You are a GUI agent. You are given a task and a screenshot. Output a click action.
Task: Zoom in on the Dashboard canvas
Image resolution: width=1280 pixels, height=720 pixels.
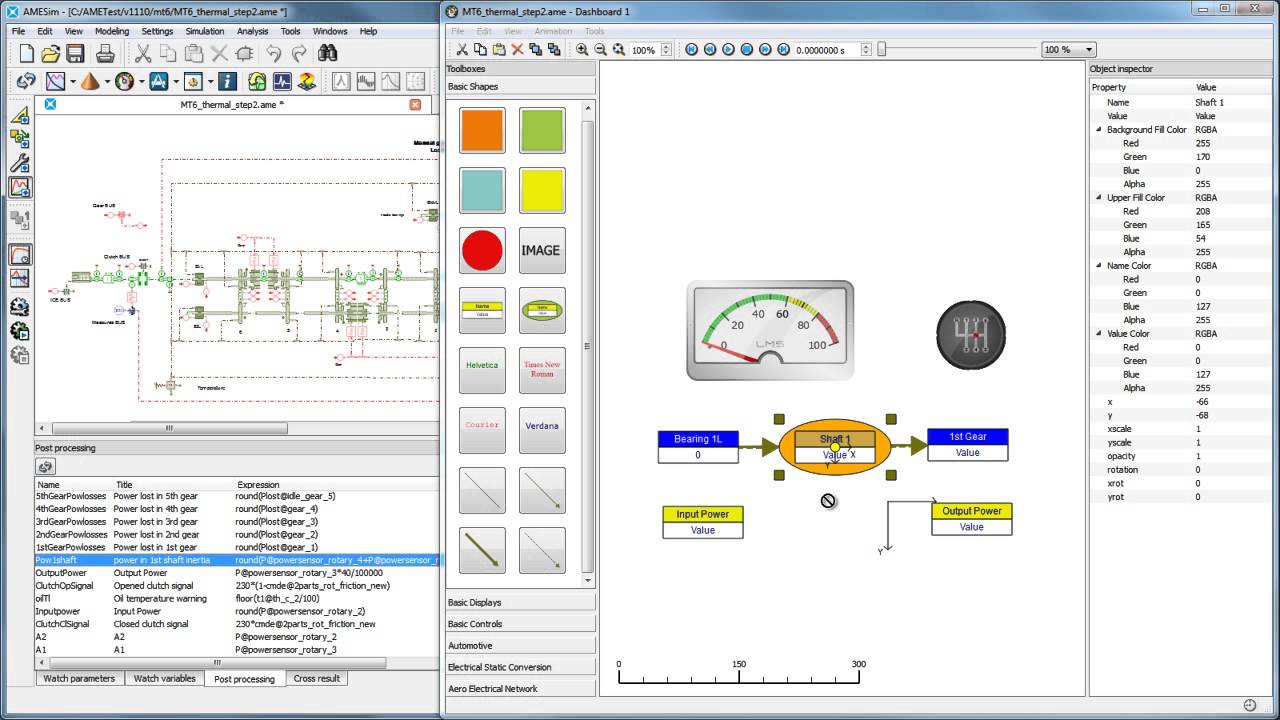[x=583, y=49]
